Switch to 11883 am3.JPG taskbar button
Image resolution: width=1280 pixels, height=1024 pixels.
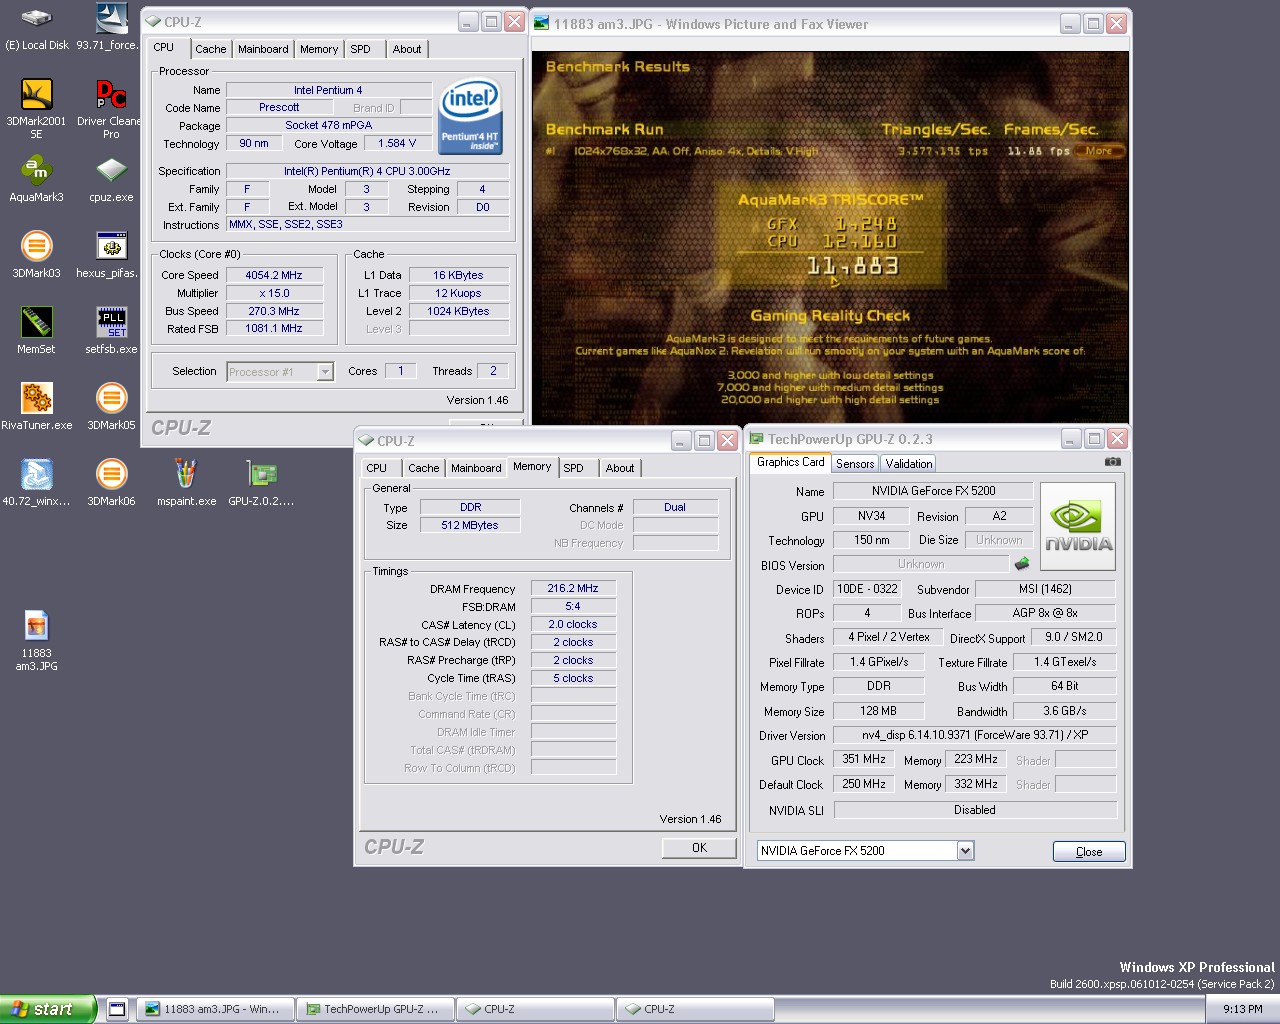(215, 1009)
